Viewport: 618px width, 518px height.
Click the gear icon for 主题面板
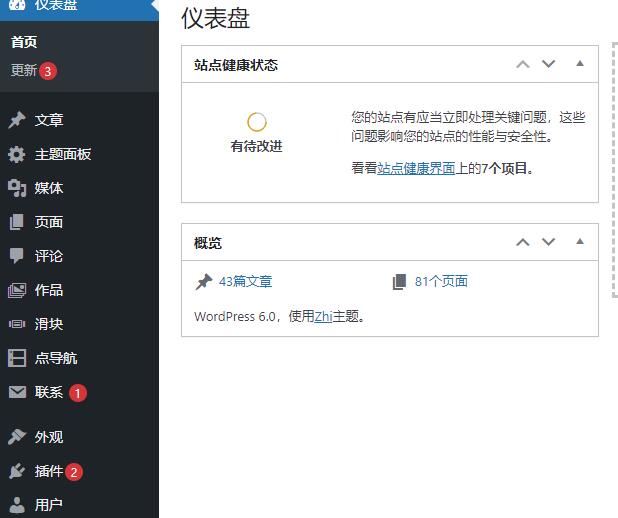17,154
